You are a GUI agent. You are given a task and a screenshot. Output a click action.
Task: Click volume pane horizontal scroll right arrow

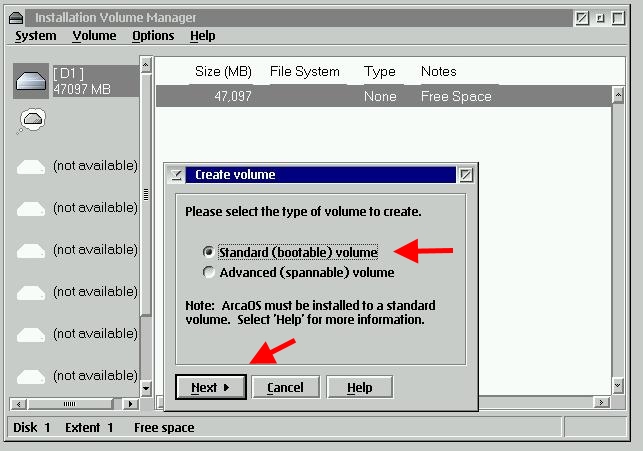coord(601,403)
